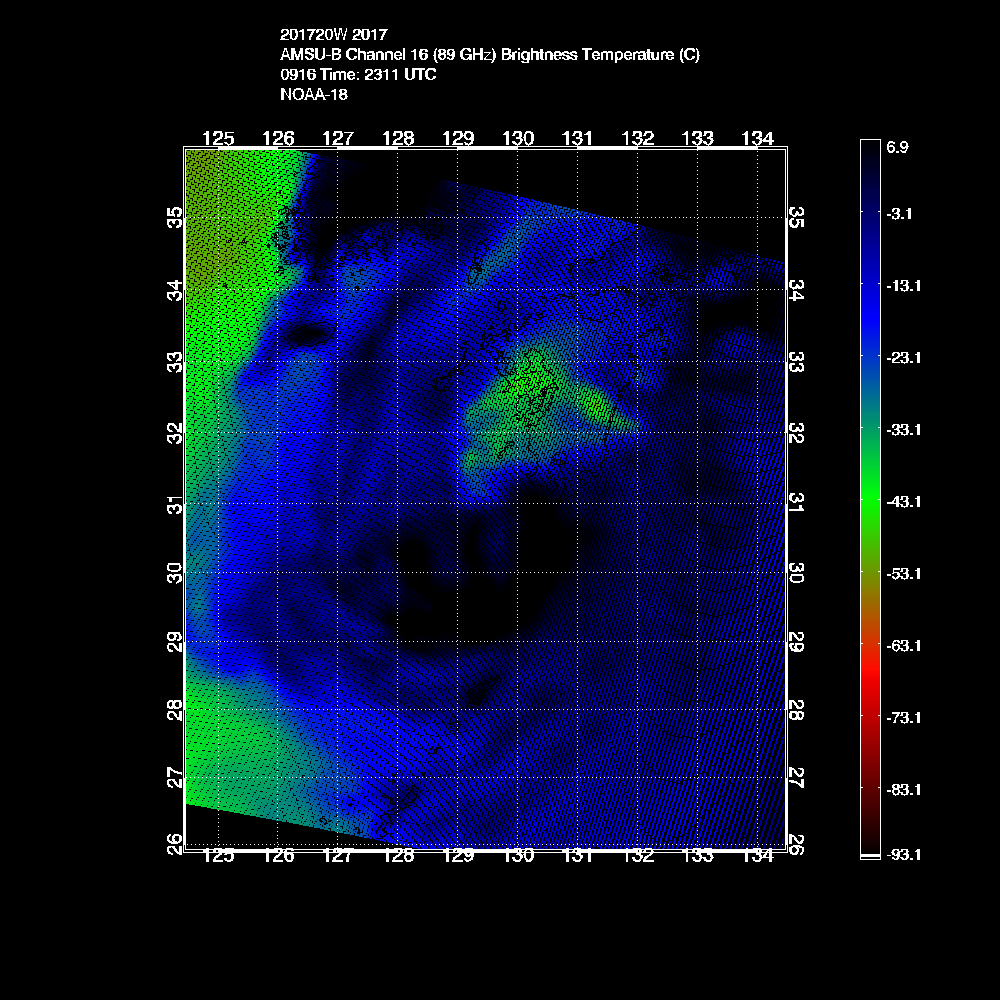
Task: Click latitude label "34" on the left axis
Action: (x=175, y=290)
